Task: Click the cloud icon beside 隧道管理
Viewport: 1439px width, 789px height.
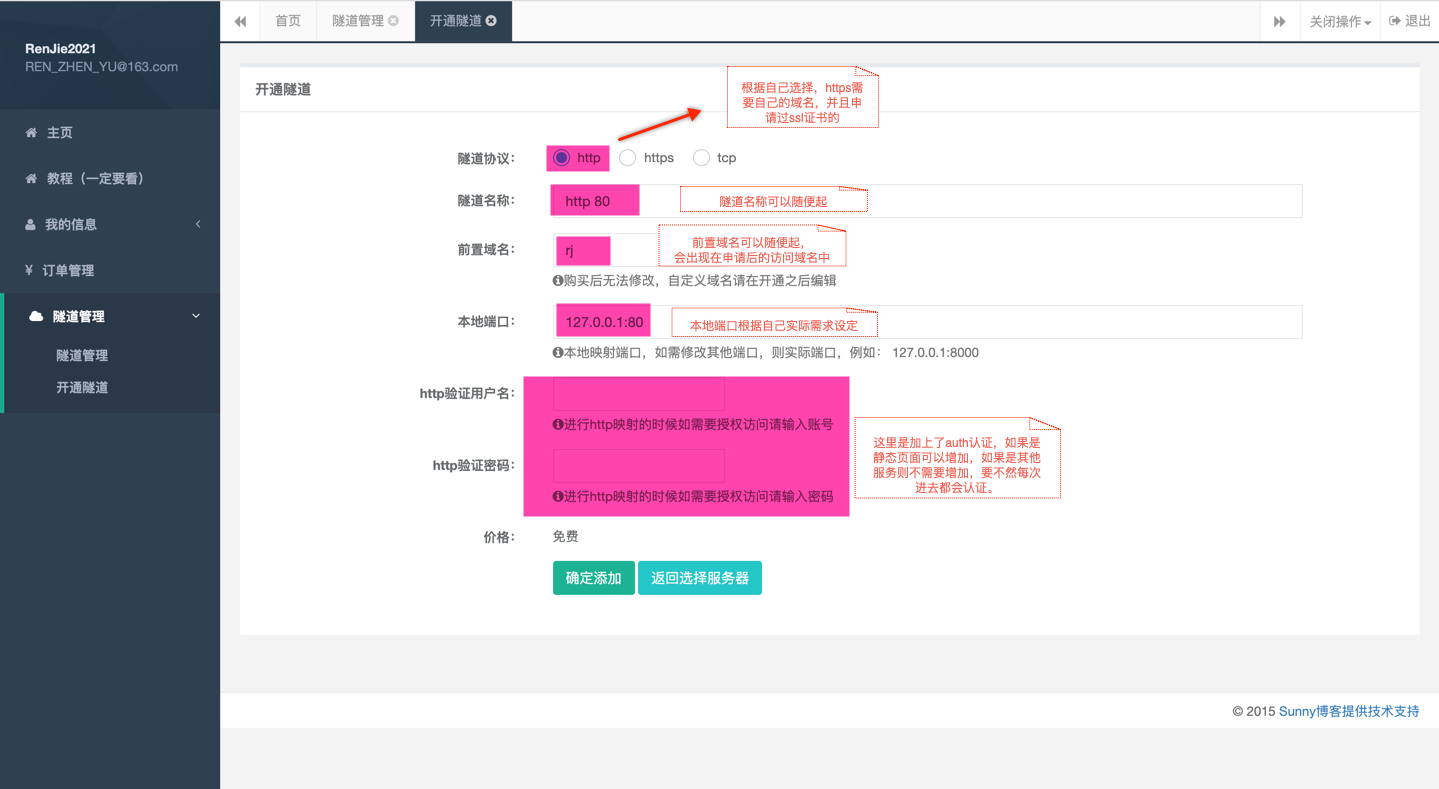Action: 36,316
